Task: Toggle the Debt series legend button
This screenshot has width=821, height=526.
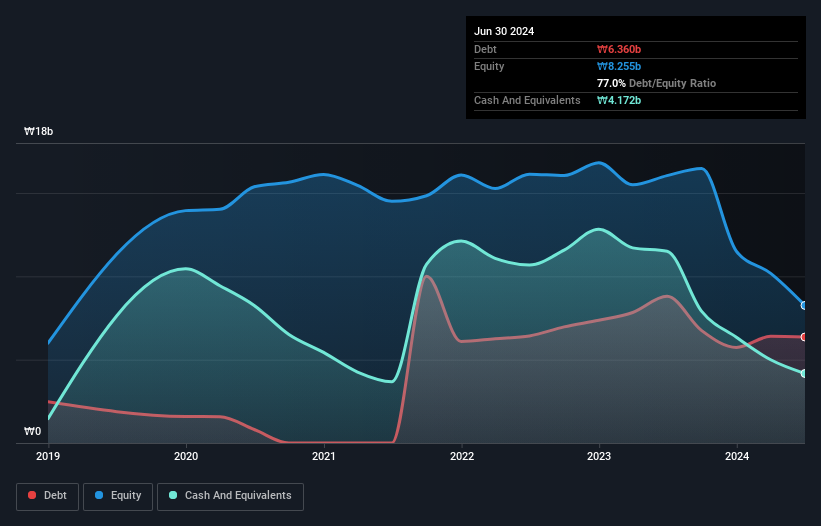Action: (x=48, y=496)
